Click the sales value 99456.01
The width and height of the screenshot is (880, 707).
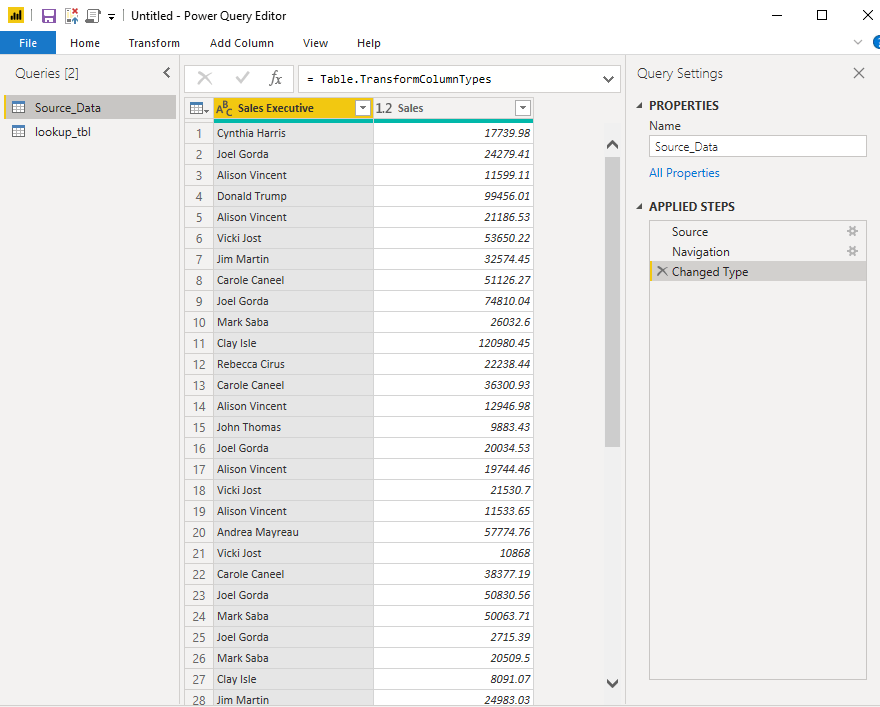(453, 196)
